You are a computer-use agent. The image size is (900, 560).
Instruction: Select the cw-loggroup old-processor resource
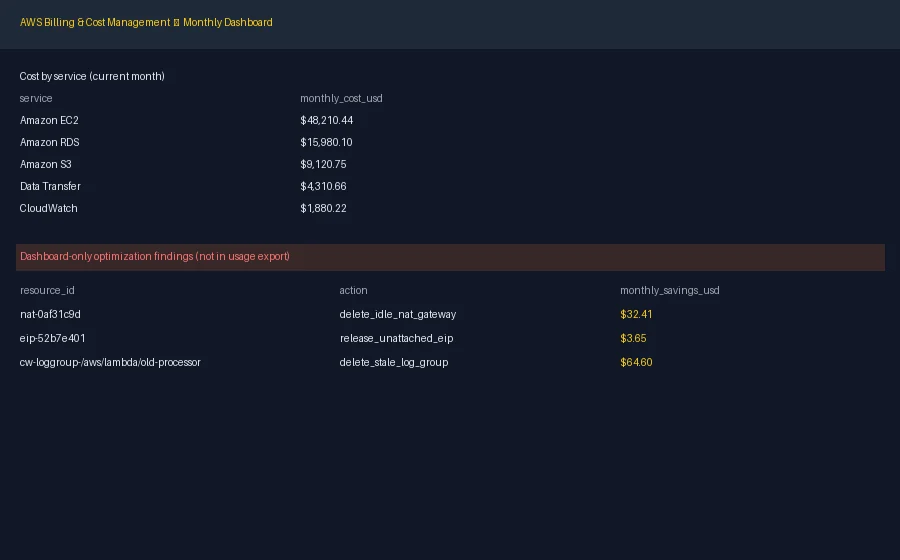(110, 363)
